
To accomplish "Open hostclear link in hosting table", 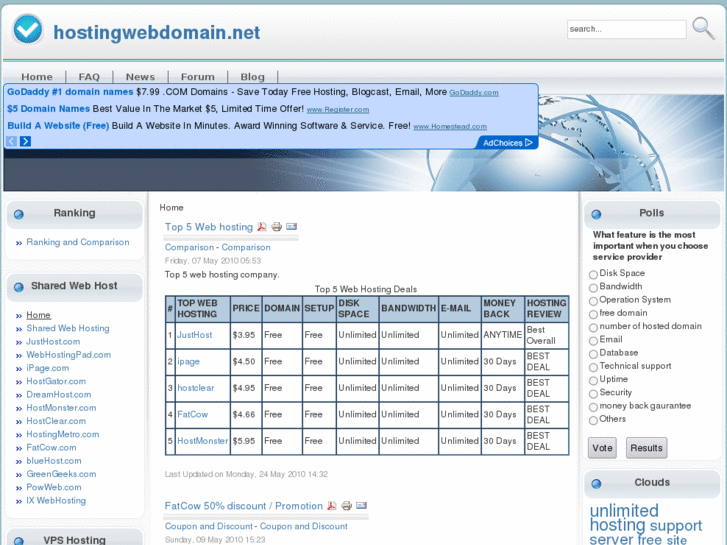I will (196, 388).
